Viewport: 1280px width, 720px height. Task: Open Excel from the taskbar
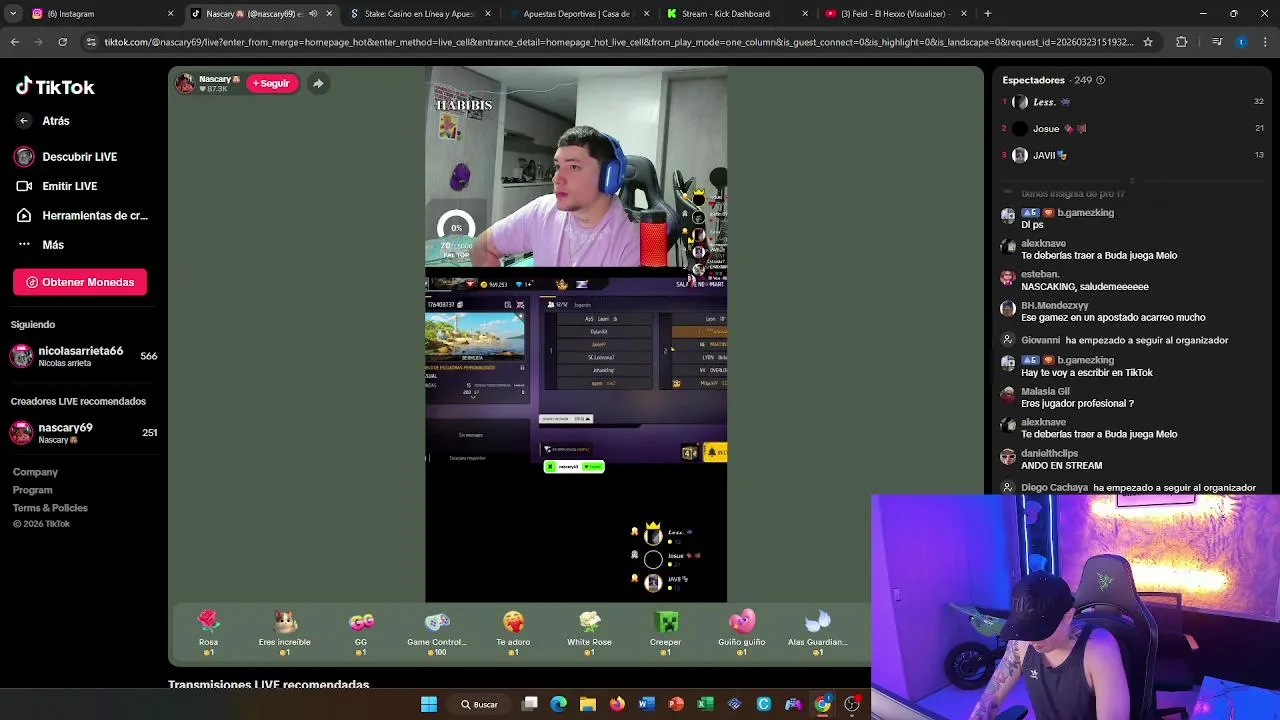click(705, 705)
